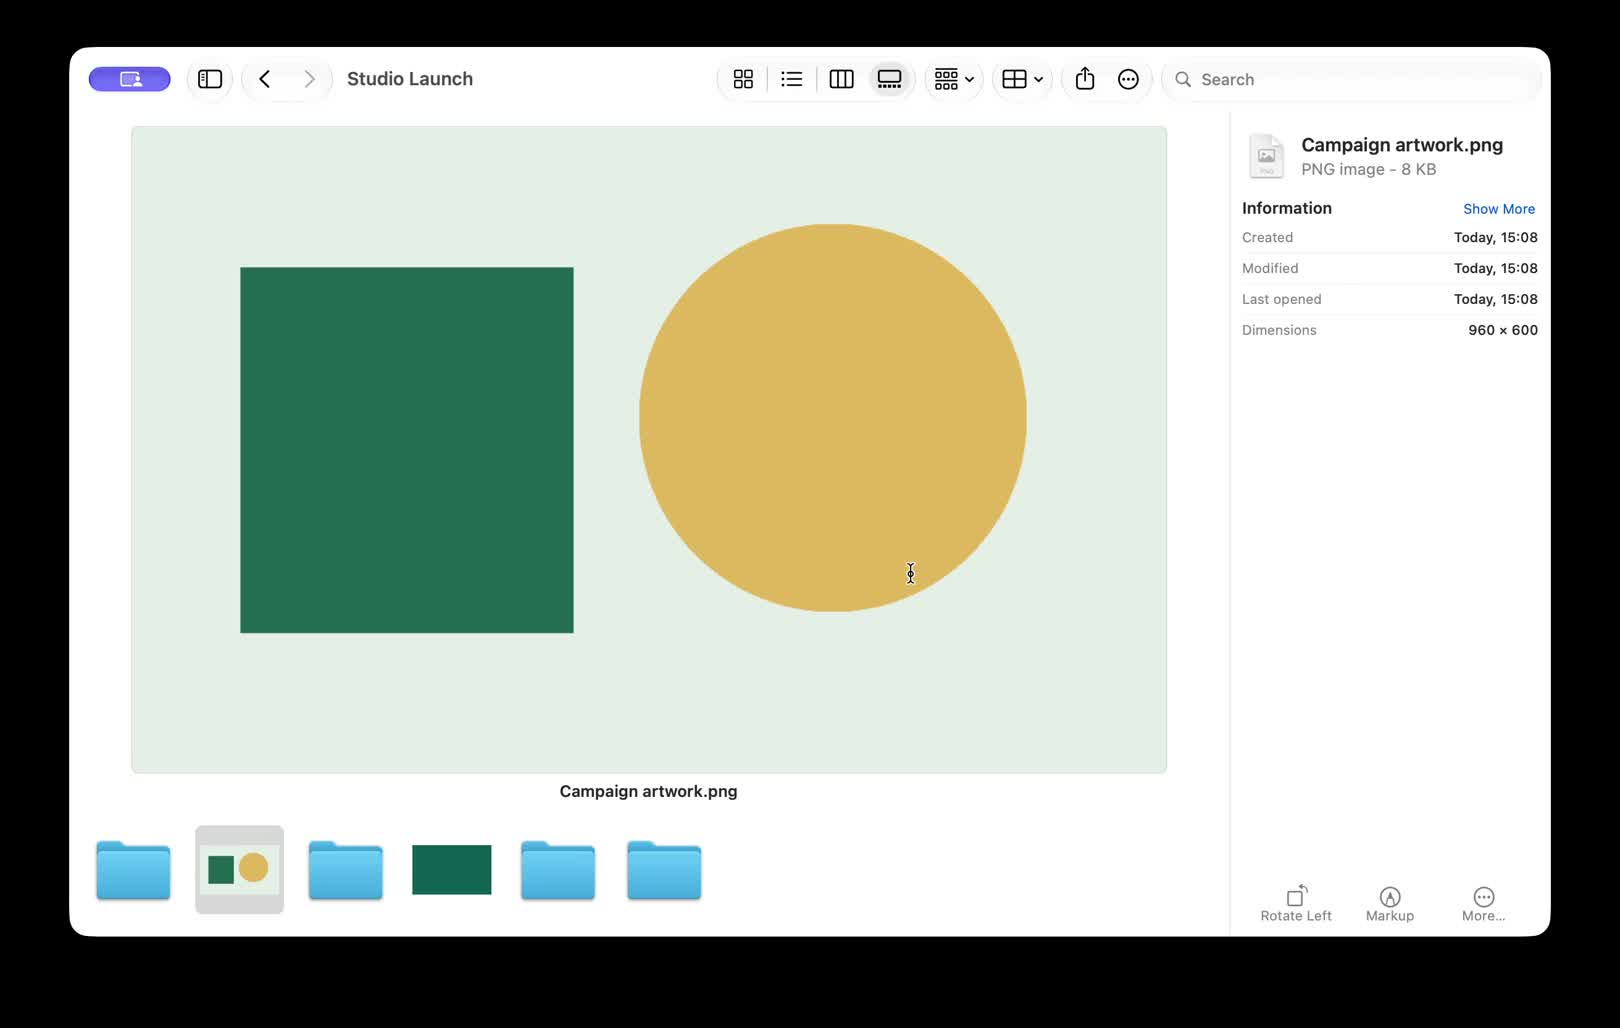
Task: Open the Share menu
Action: click(1085, 79)
